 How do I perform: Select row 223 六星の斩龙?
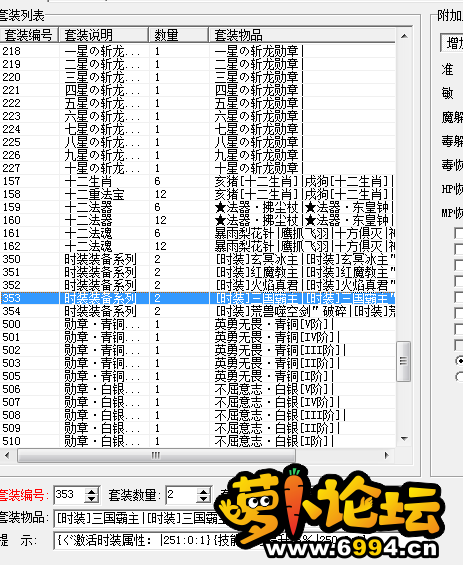[197, 116]
